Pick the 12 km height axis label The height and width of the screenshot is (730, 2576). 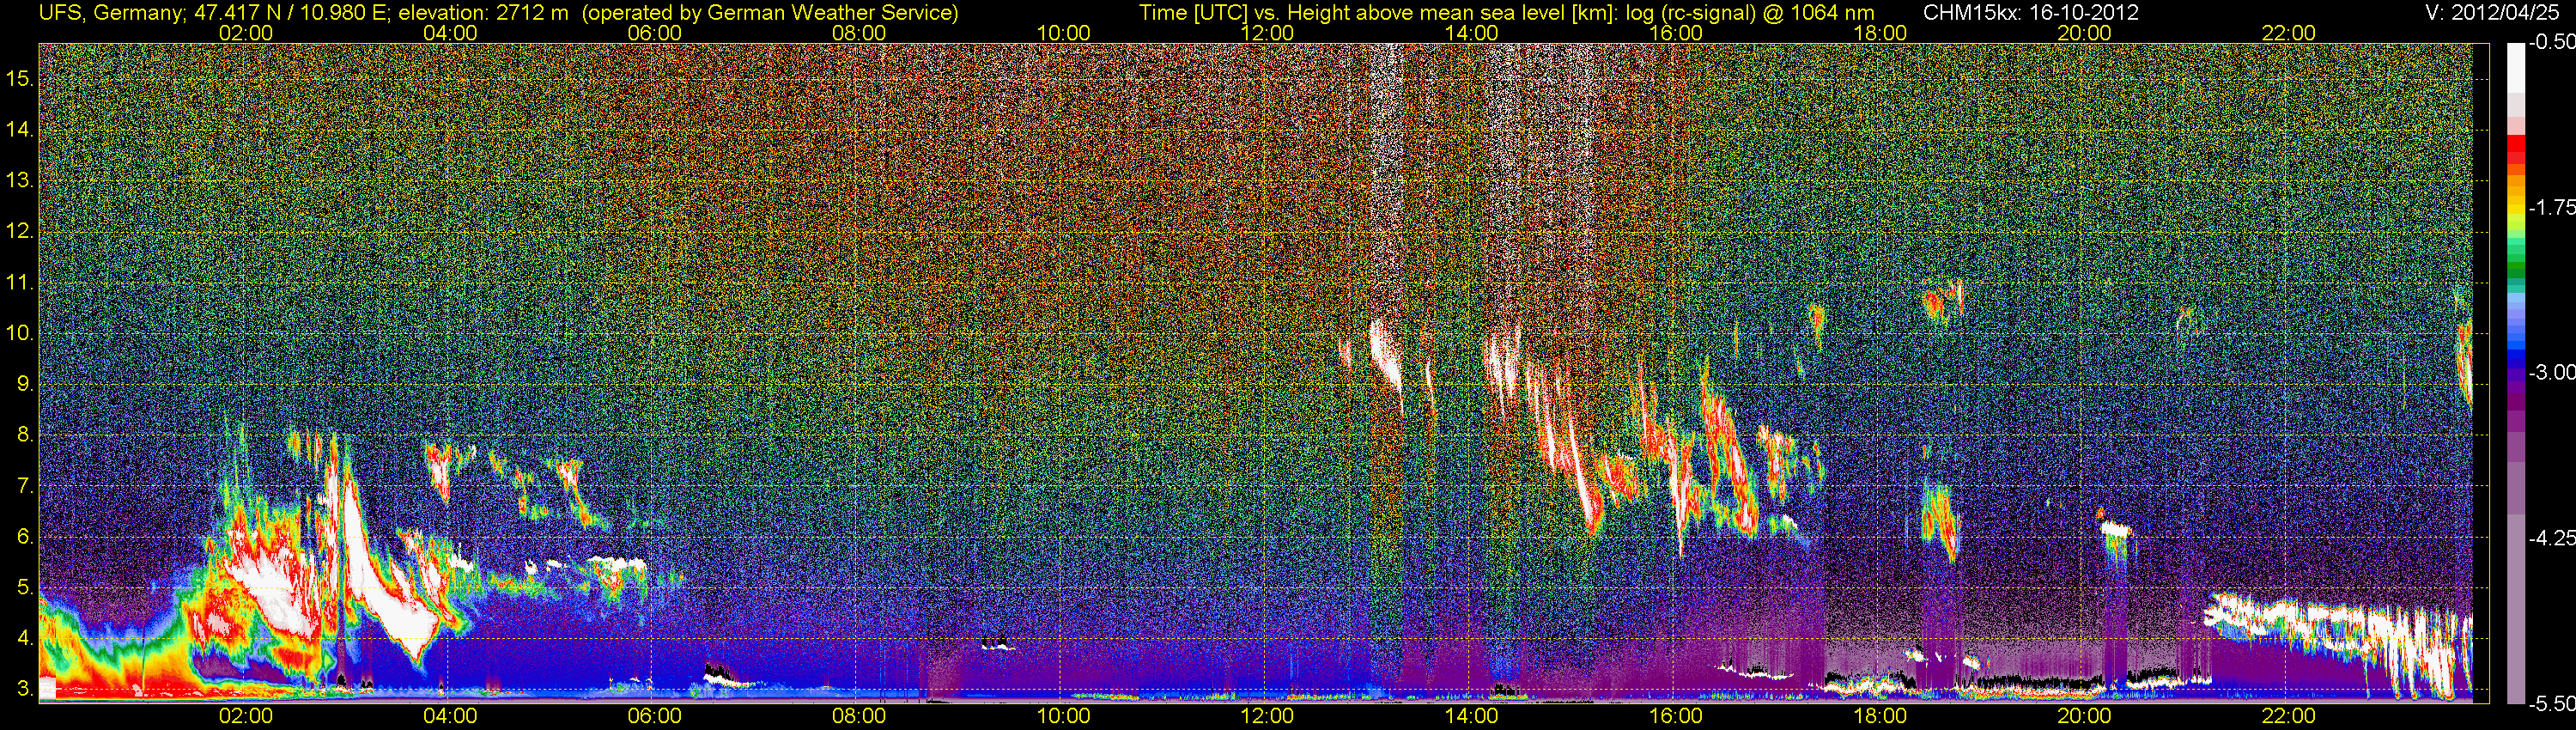click(20, 232)
